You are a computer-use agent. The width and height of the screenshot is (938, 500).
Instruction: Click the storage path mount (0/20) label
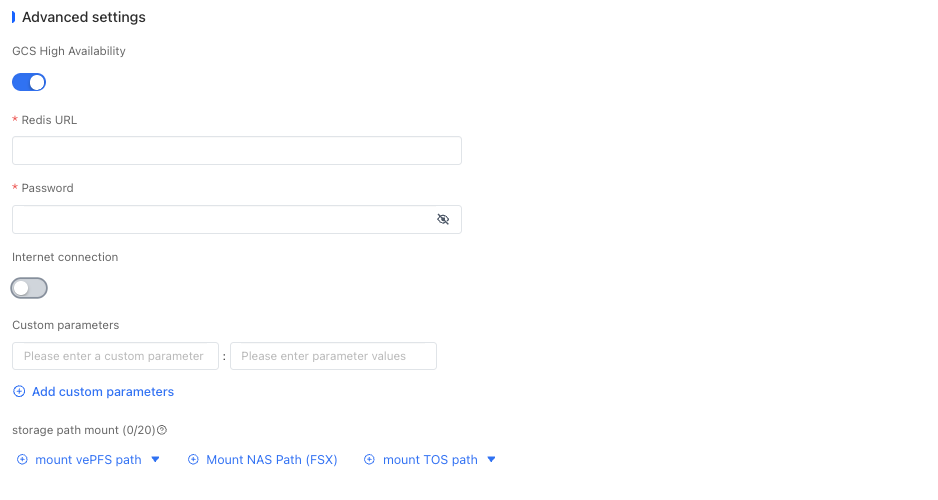point(83,430)
